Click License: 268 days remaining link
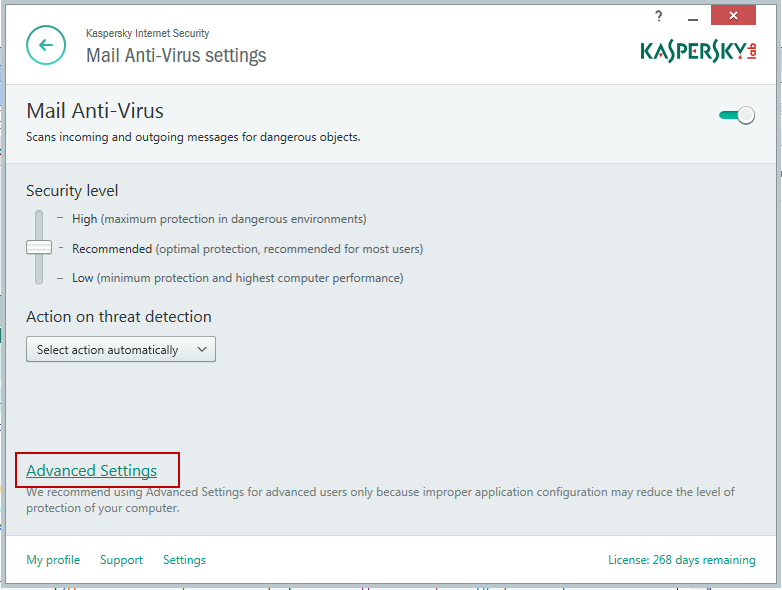This screenshot has width=782, height=590. [x=681, y=560]
